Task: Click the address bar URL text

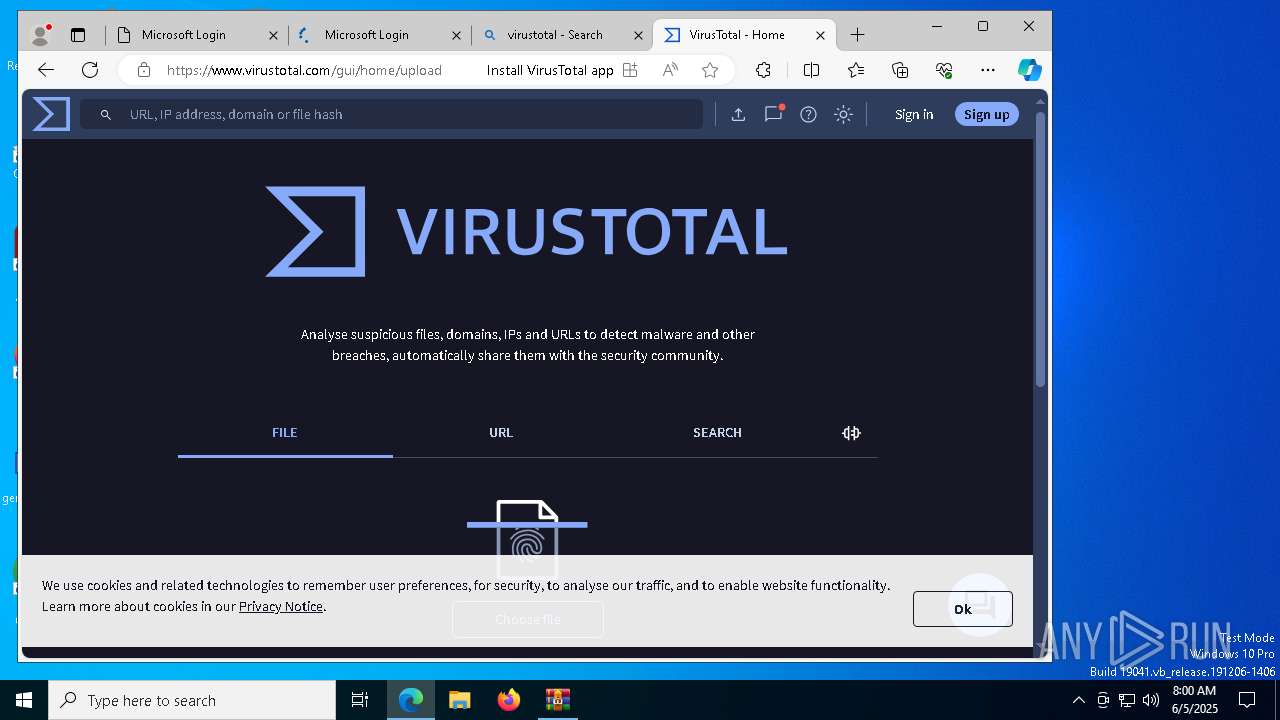Action: (304, 70)
